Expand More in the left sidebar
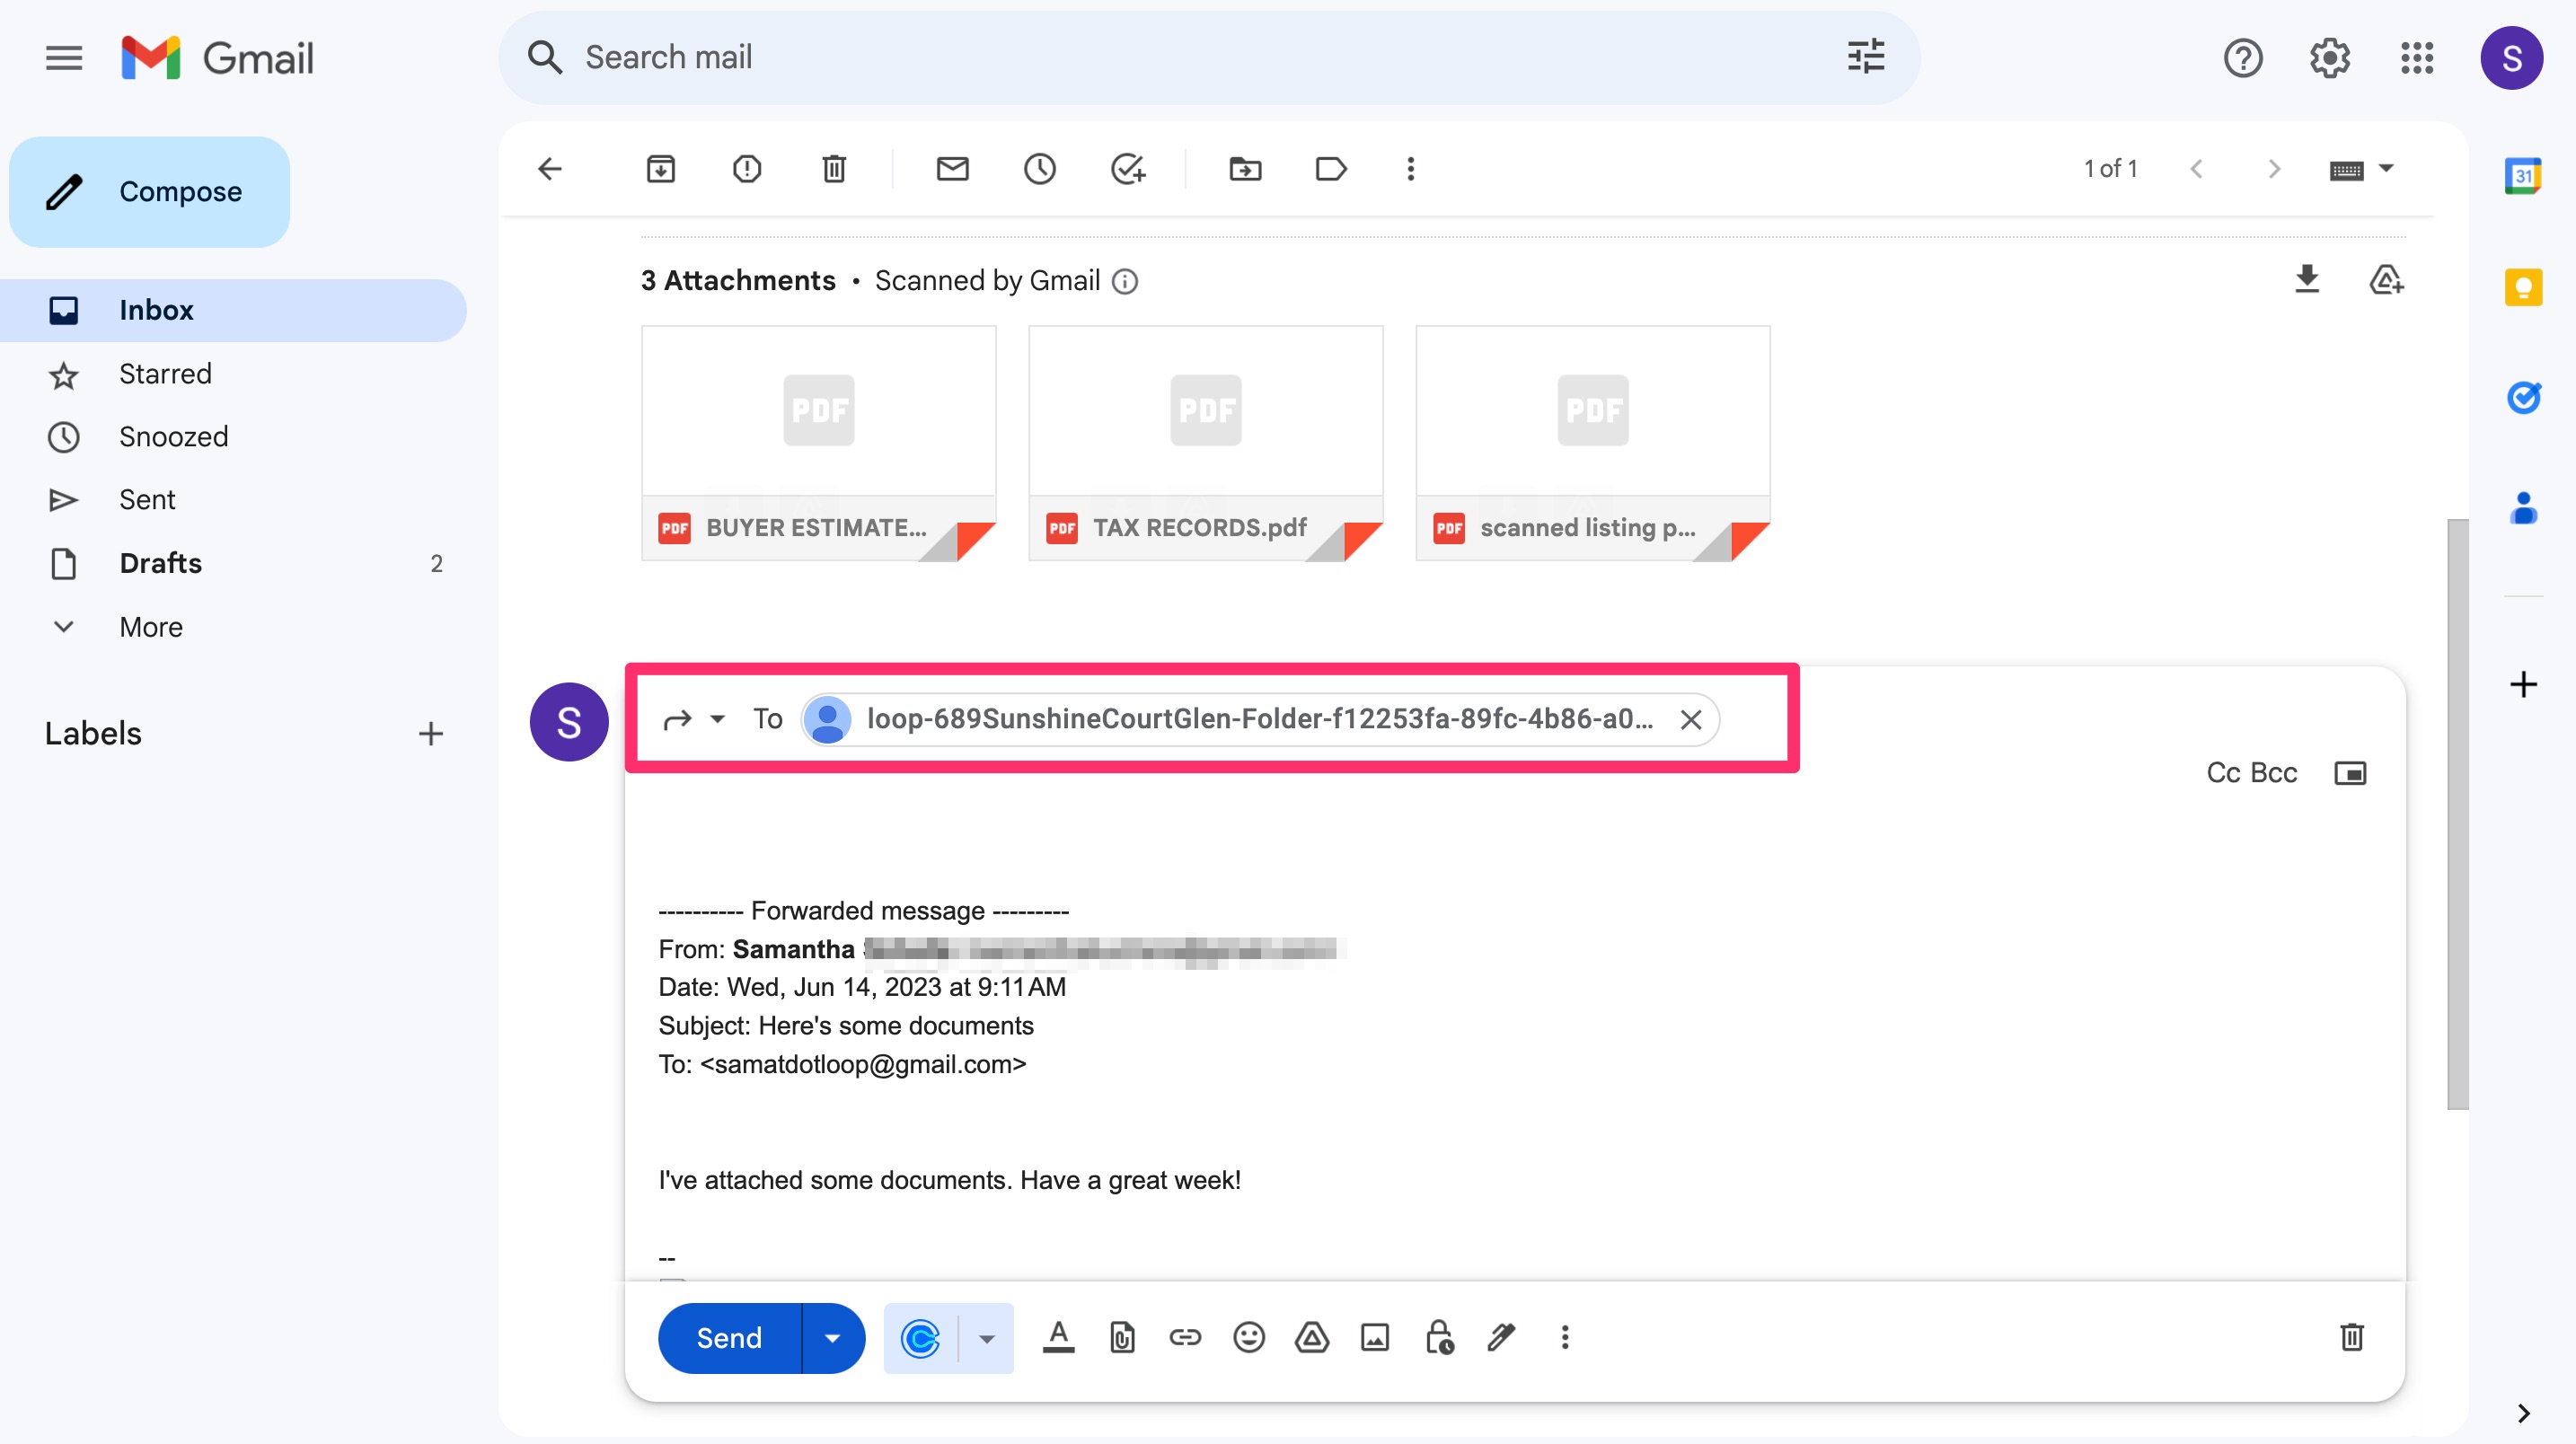The image size is (2576, 1444). pos(150,627)
